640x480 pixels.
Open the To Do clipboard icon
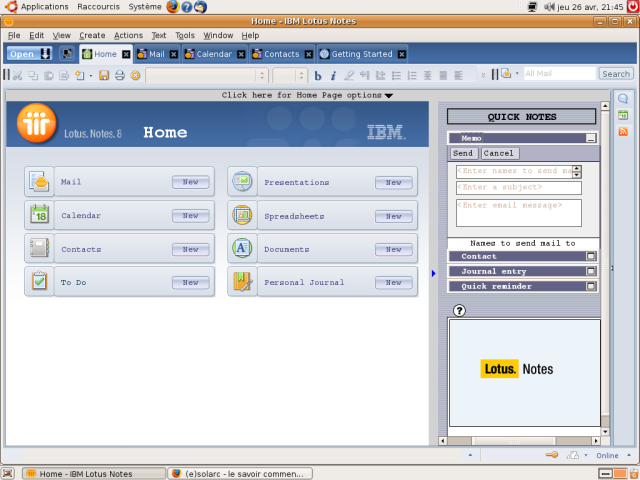click(x=39, y=282)
